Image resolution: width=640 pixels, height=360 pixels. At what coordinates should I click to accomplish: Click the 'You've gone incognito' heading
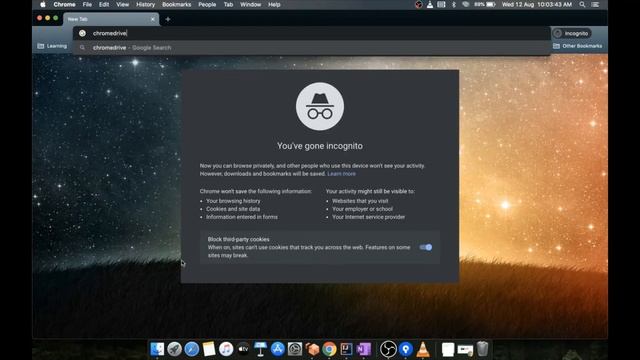pos(320,146)
